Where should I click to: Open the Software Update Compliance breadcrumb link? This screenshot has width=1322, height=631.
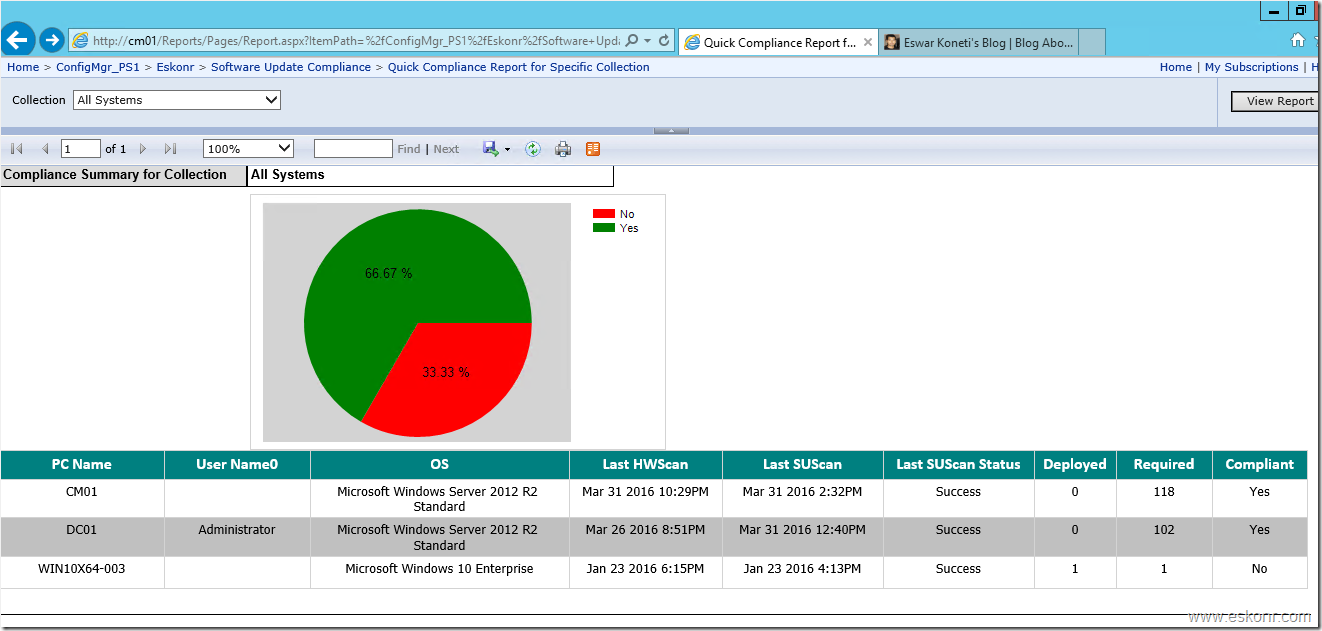point(290,67)
